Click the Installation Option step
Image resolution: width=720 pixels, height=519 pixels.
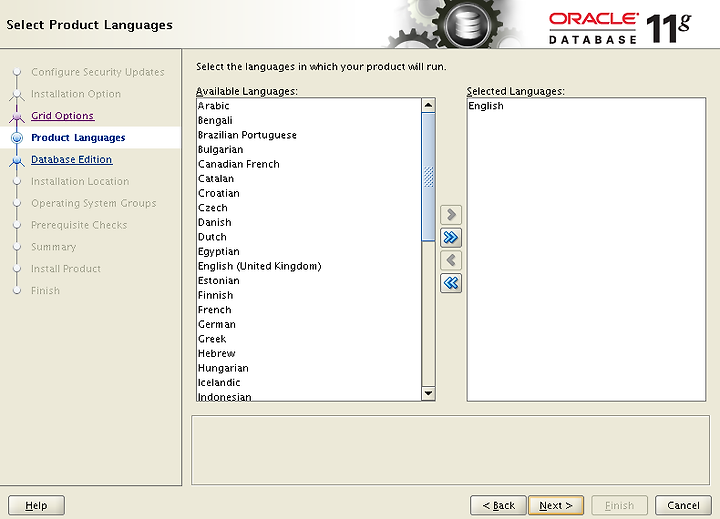[76, 94]
